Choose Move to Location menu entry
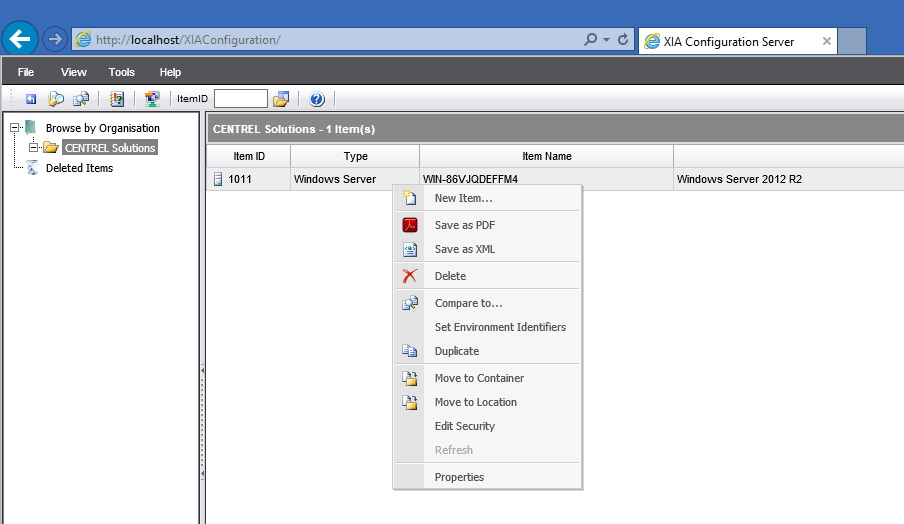Viewport: 904px width, 524px height. [x=487, y=402]
